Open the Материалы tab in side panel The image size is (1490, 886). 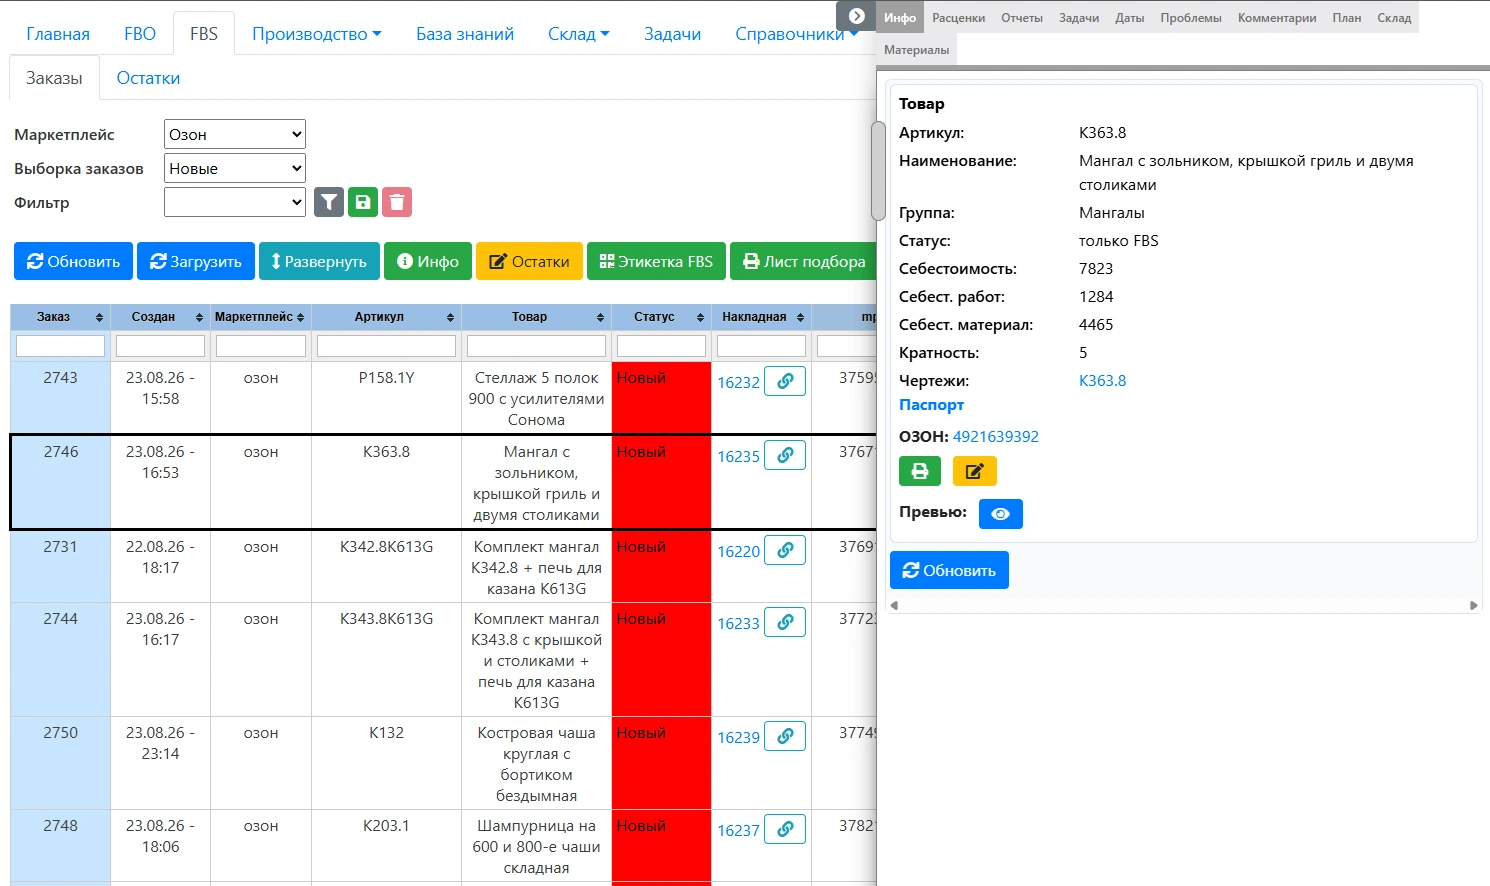click(x=917, y=50)
